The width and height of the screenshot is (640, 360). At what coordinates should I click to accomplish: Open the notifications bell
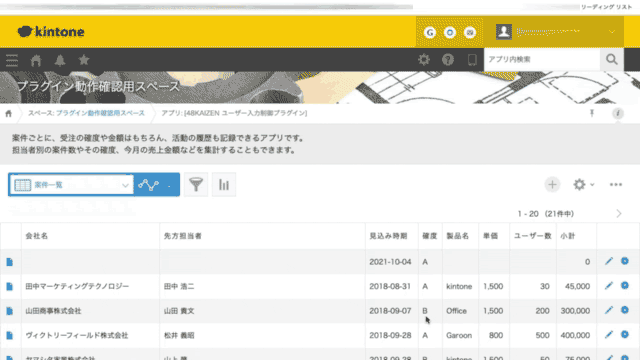(60, 60)
